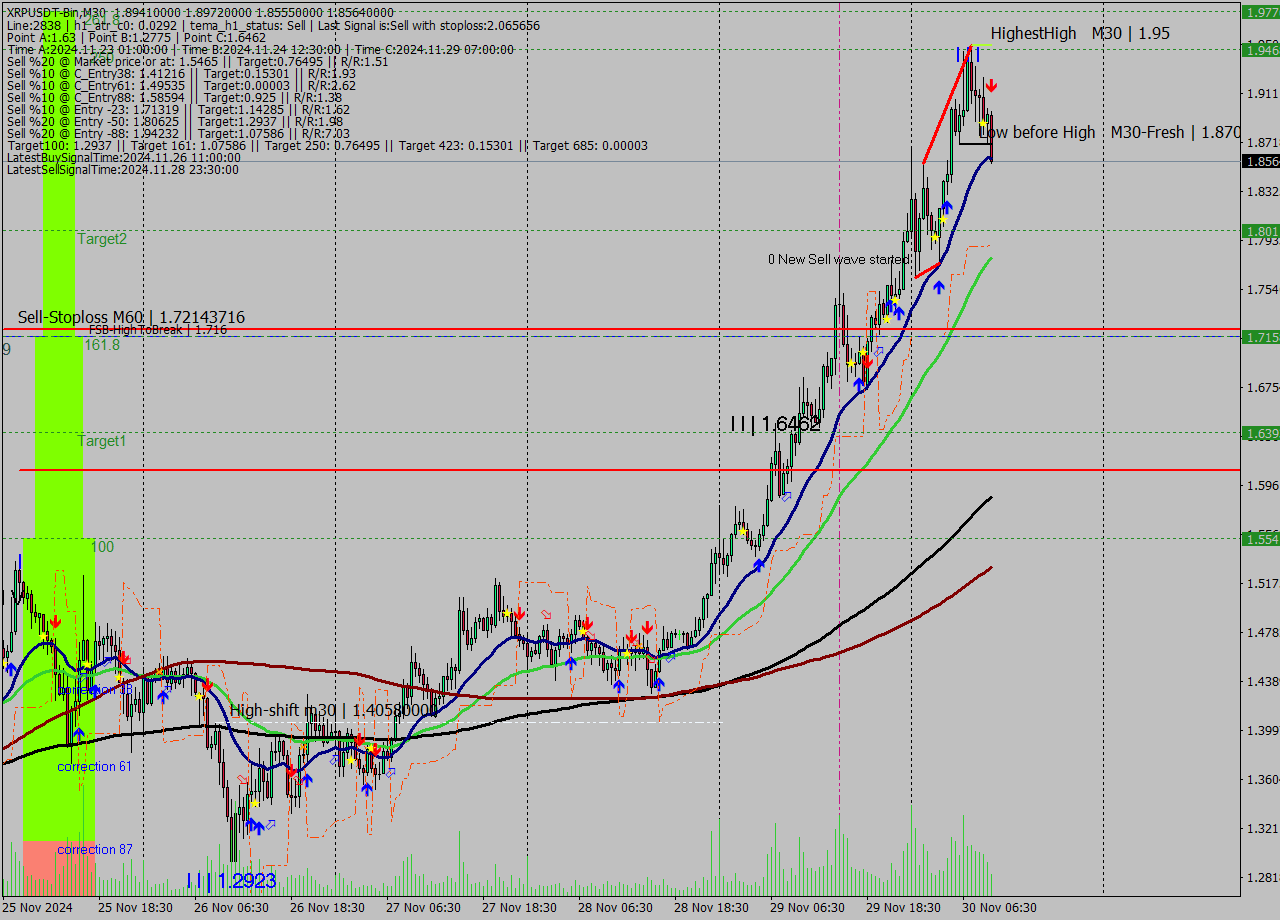Viewport: 1280px width, 920px height.
Task: Click 'High-shift m30 | 1.40580000' label
Action: (334, 711)
